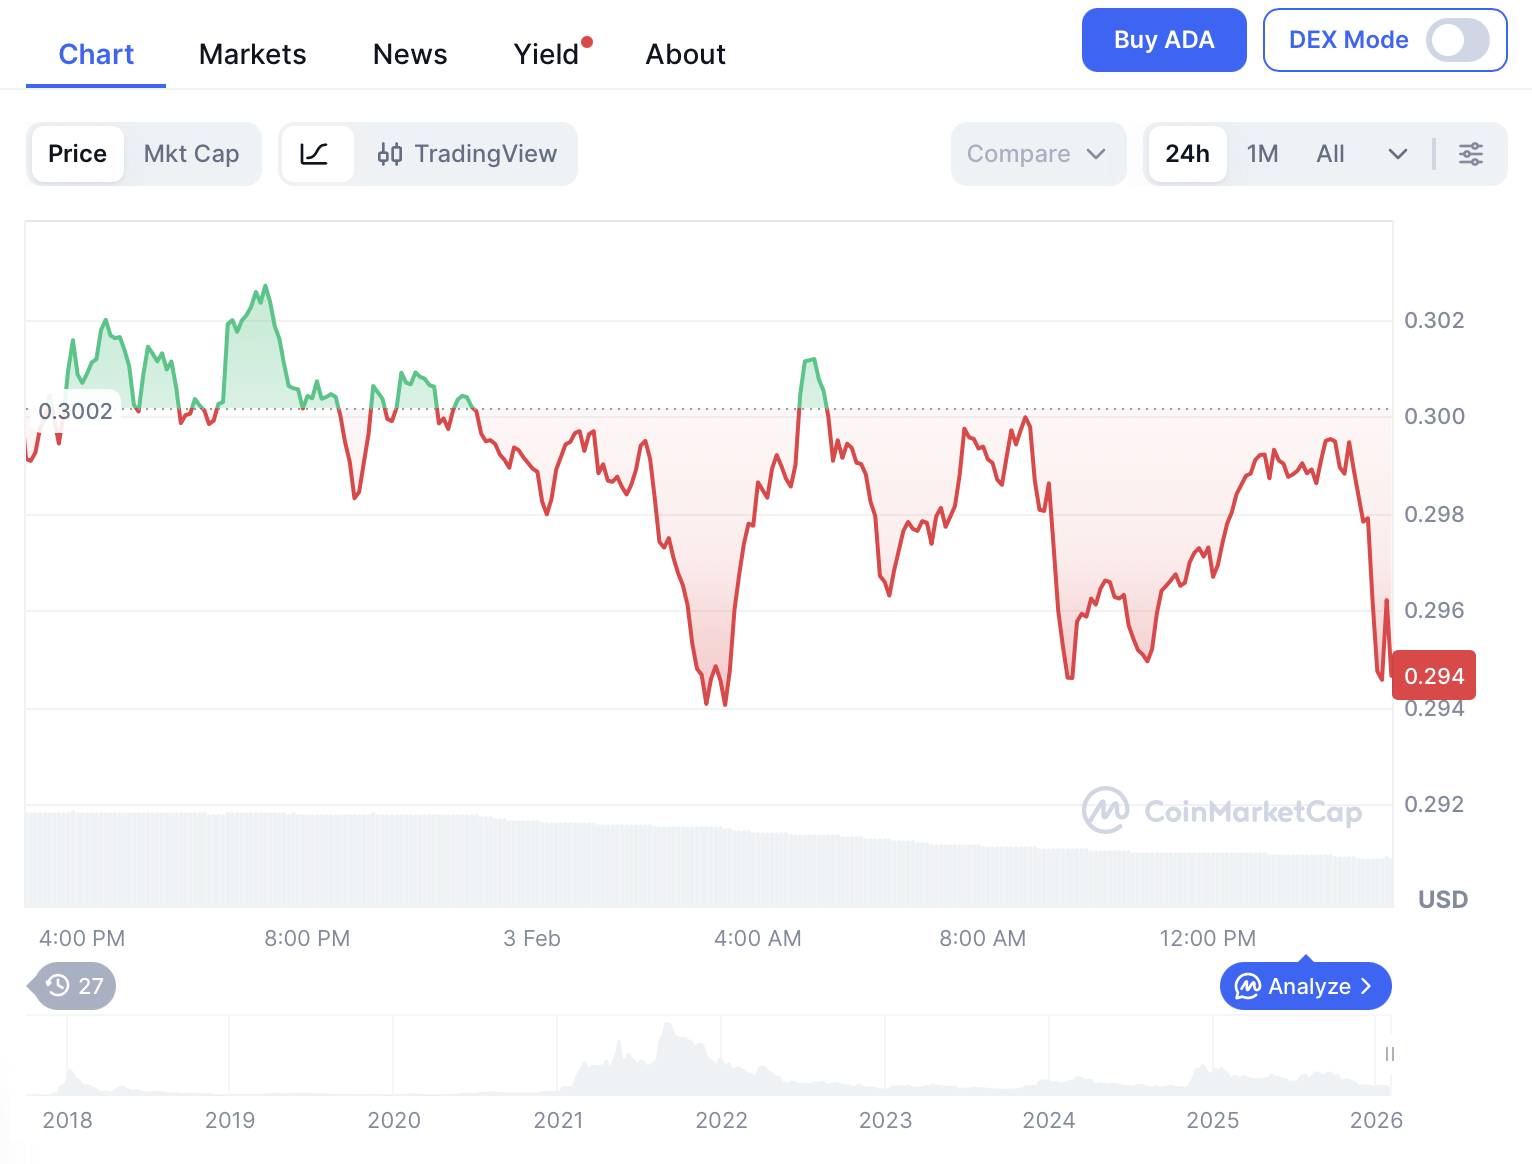Click the red current price label
This screenshot has height=1164, width=1532.
pos(1434,676)
